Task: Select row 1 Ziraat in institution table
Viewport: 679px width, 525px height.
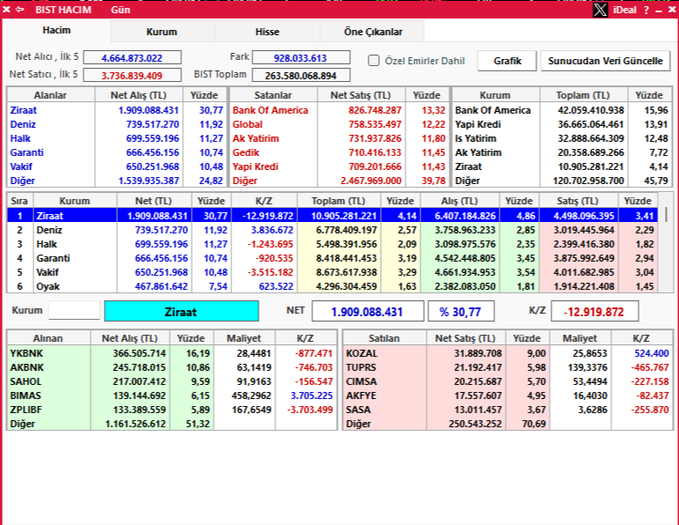Action: tap(332, 216)
